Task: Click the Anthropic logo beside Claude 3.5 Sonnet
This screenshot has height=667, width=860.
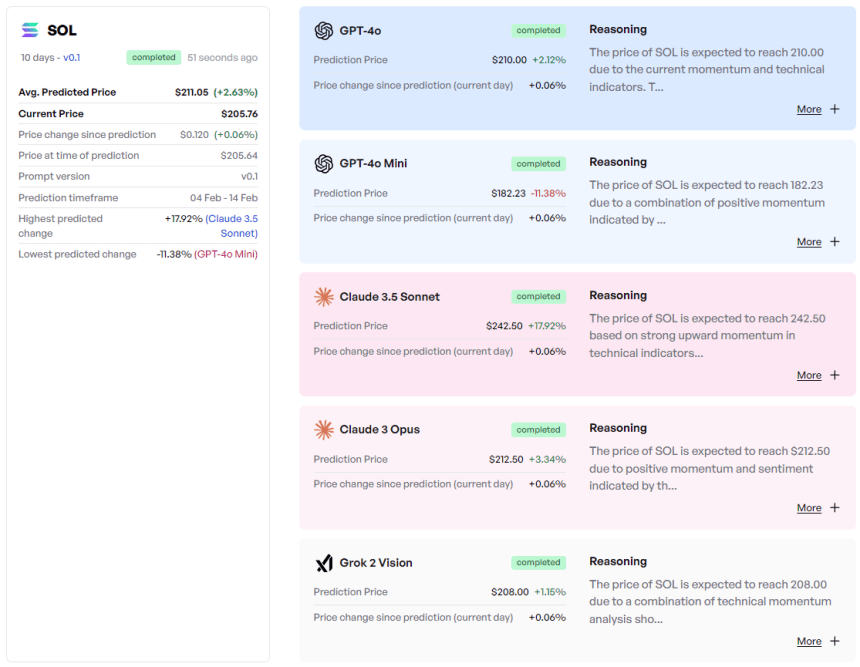Action: (x=323, y=297)
